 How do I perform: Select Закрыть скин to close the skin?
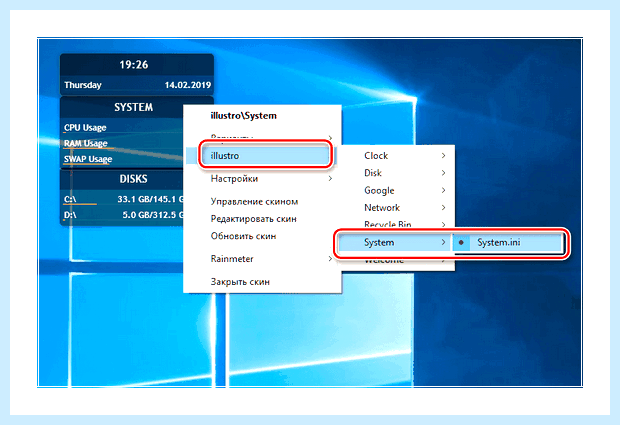tap(261, 282)
